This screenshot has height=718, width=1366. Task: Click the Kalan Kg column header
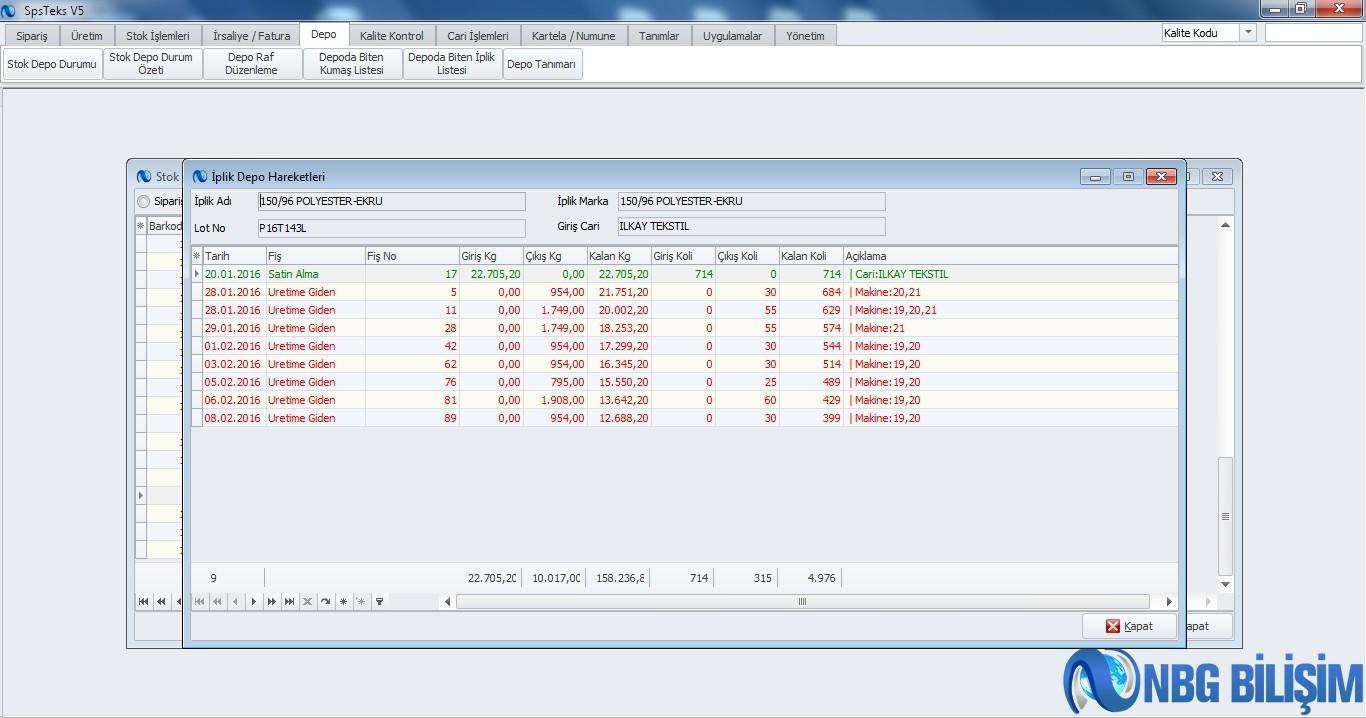click(619, 256)
